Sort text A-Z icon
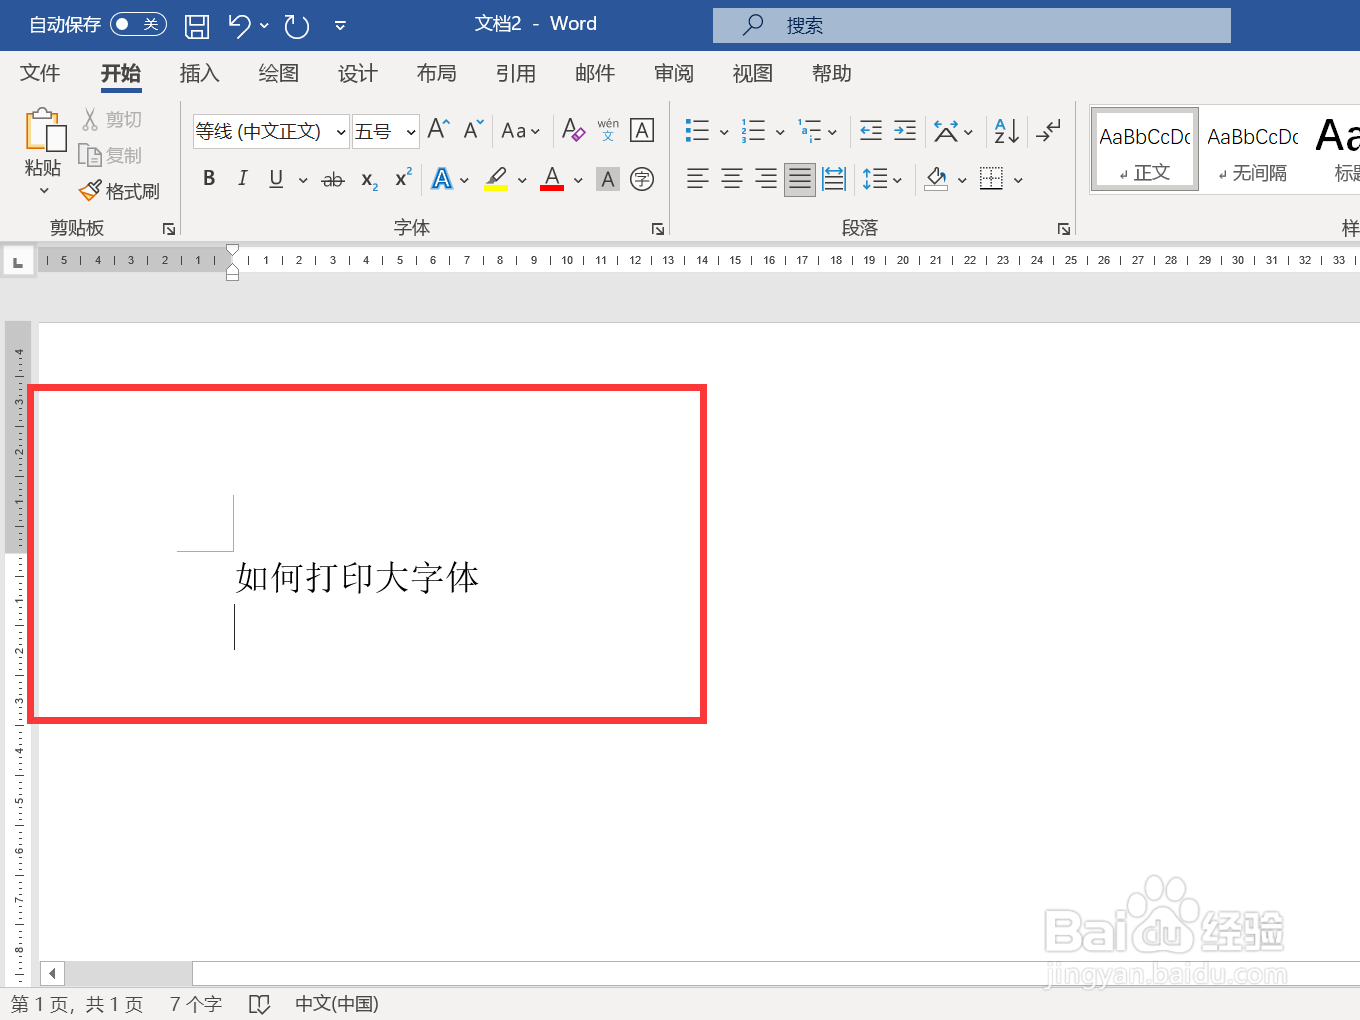This screenshot has width=1360, height=1020. tap(1006, 130)
